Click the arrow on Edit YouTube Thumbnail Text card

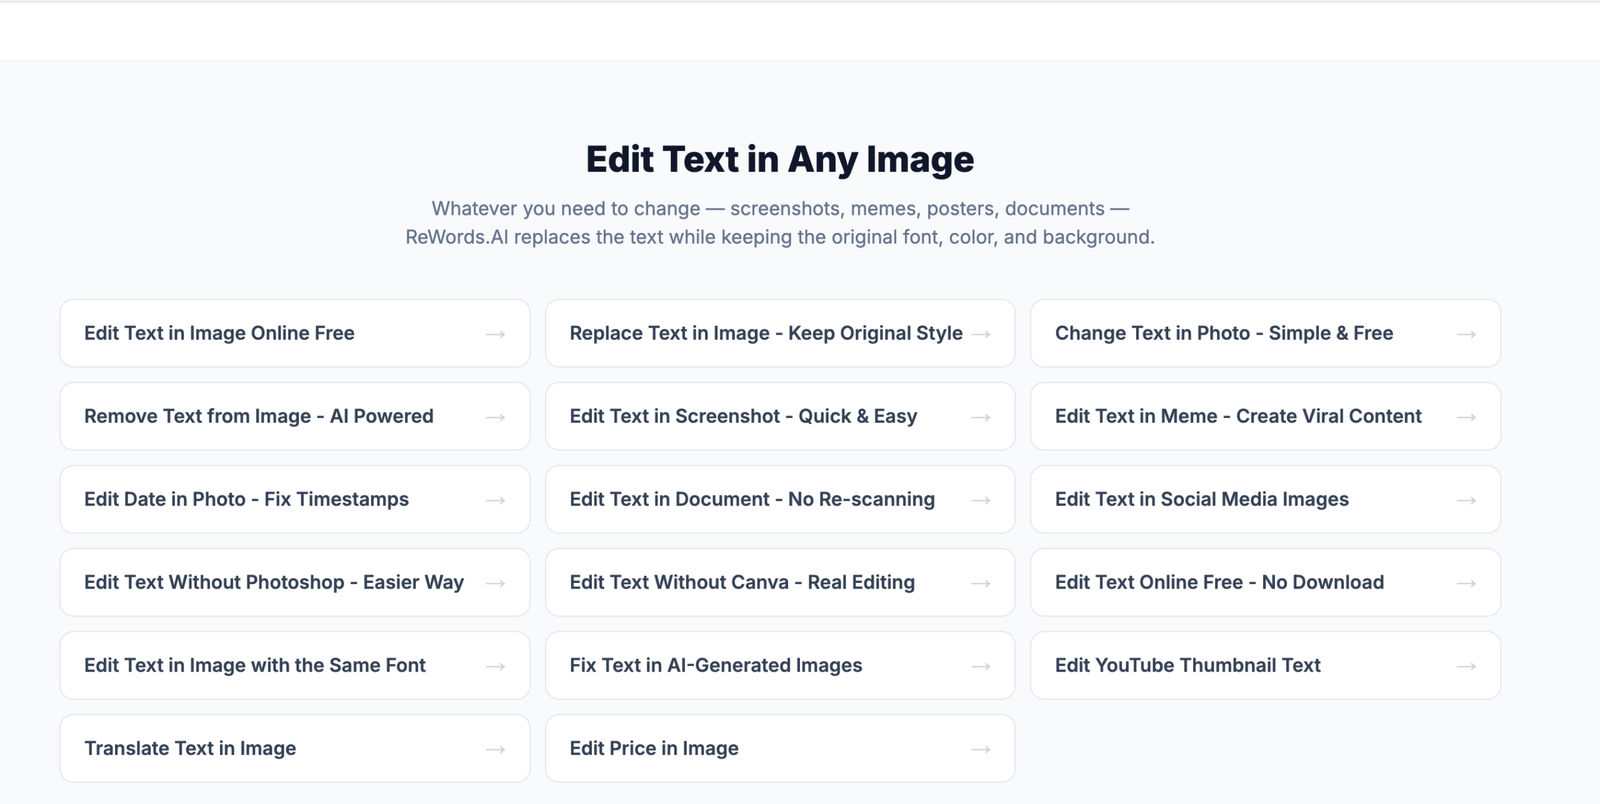click(x=1466, y=666)
